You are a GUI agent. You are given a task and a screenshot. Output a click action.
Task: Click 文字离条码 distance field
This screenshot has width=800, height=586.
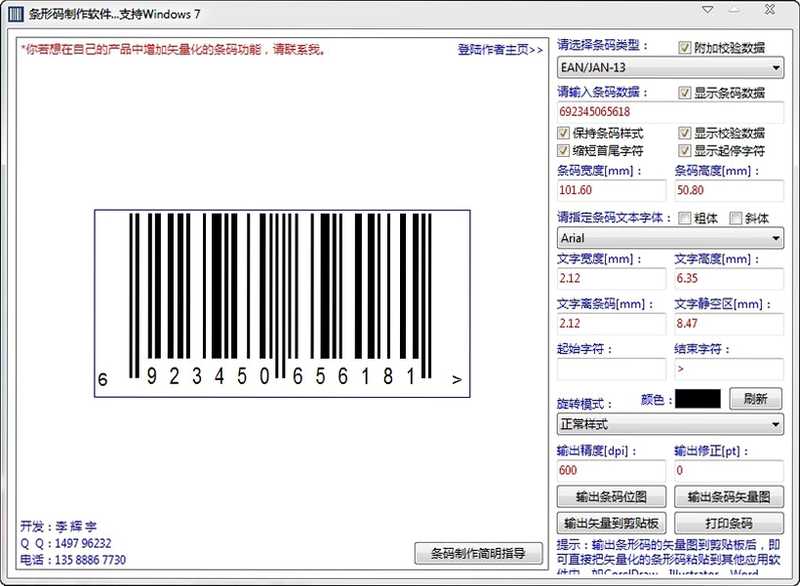pyautogui.click(x=611, y=323)
